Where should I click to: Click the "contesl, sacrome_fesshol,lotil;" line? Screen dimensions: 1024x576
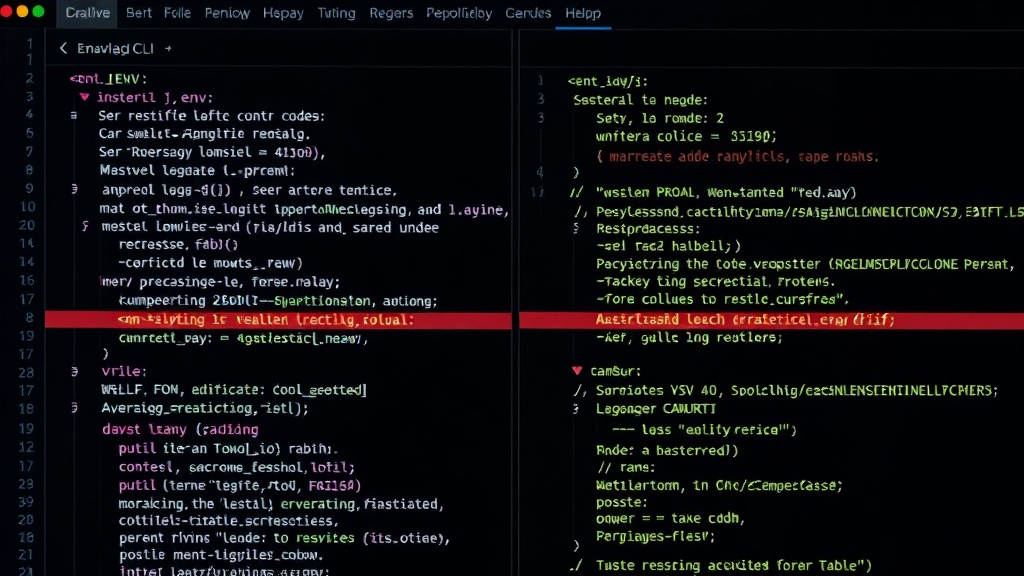[x=236, y=468]
